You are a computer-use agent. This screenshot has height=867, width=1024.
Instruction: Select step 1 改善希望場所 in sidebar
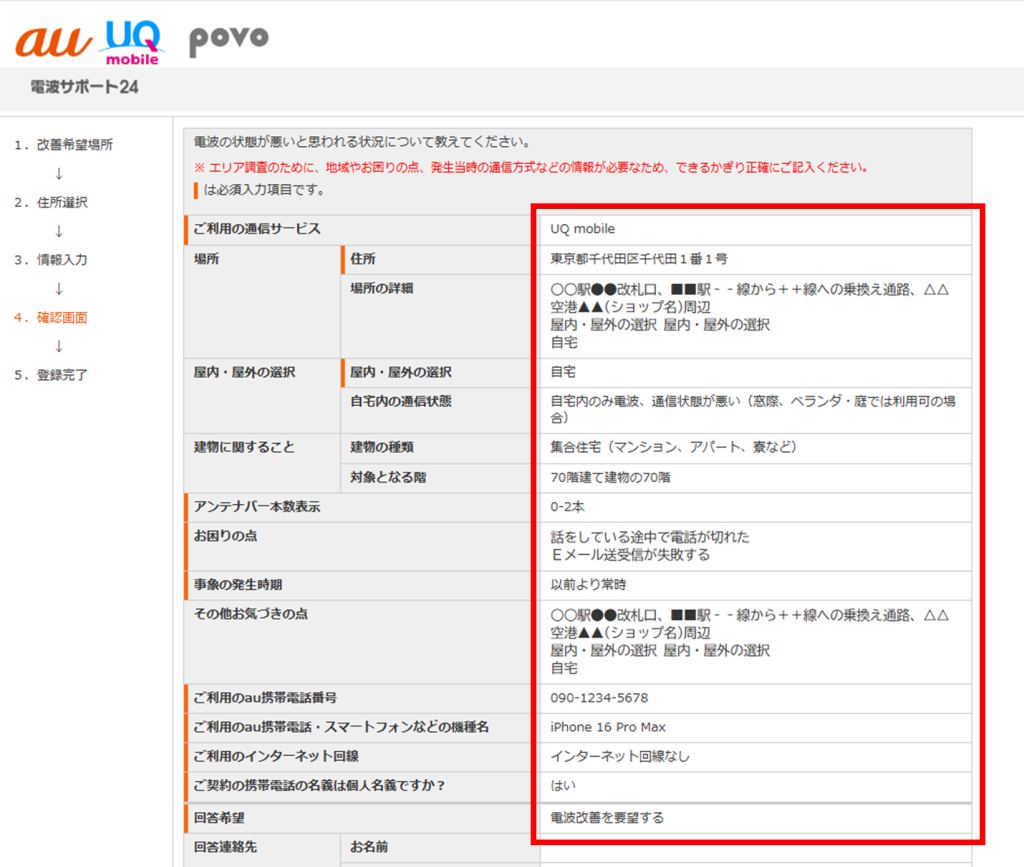[x=62, y=143]
